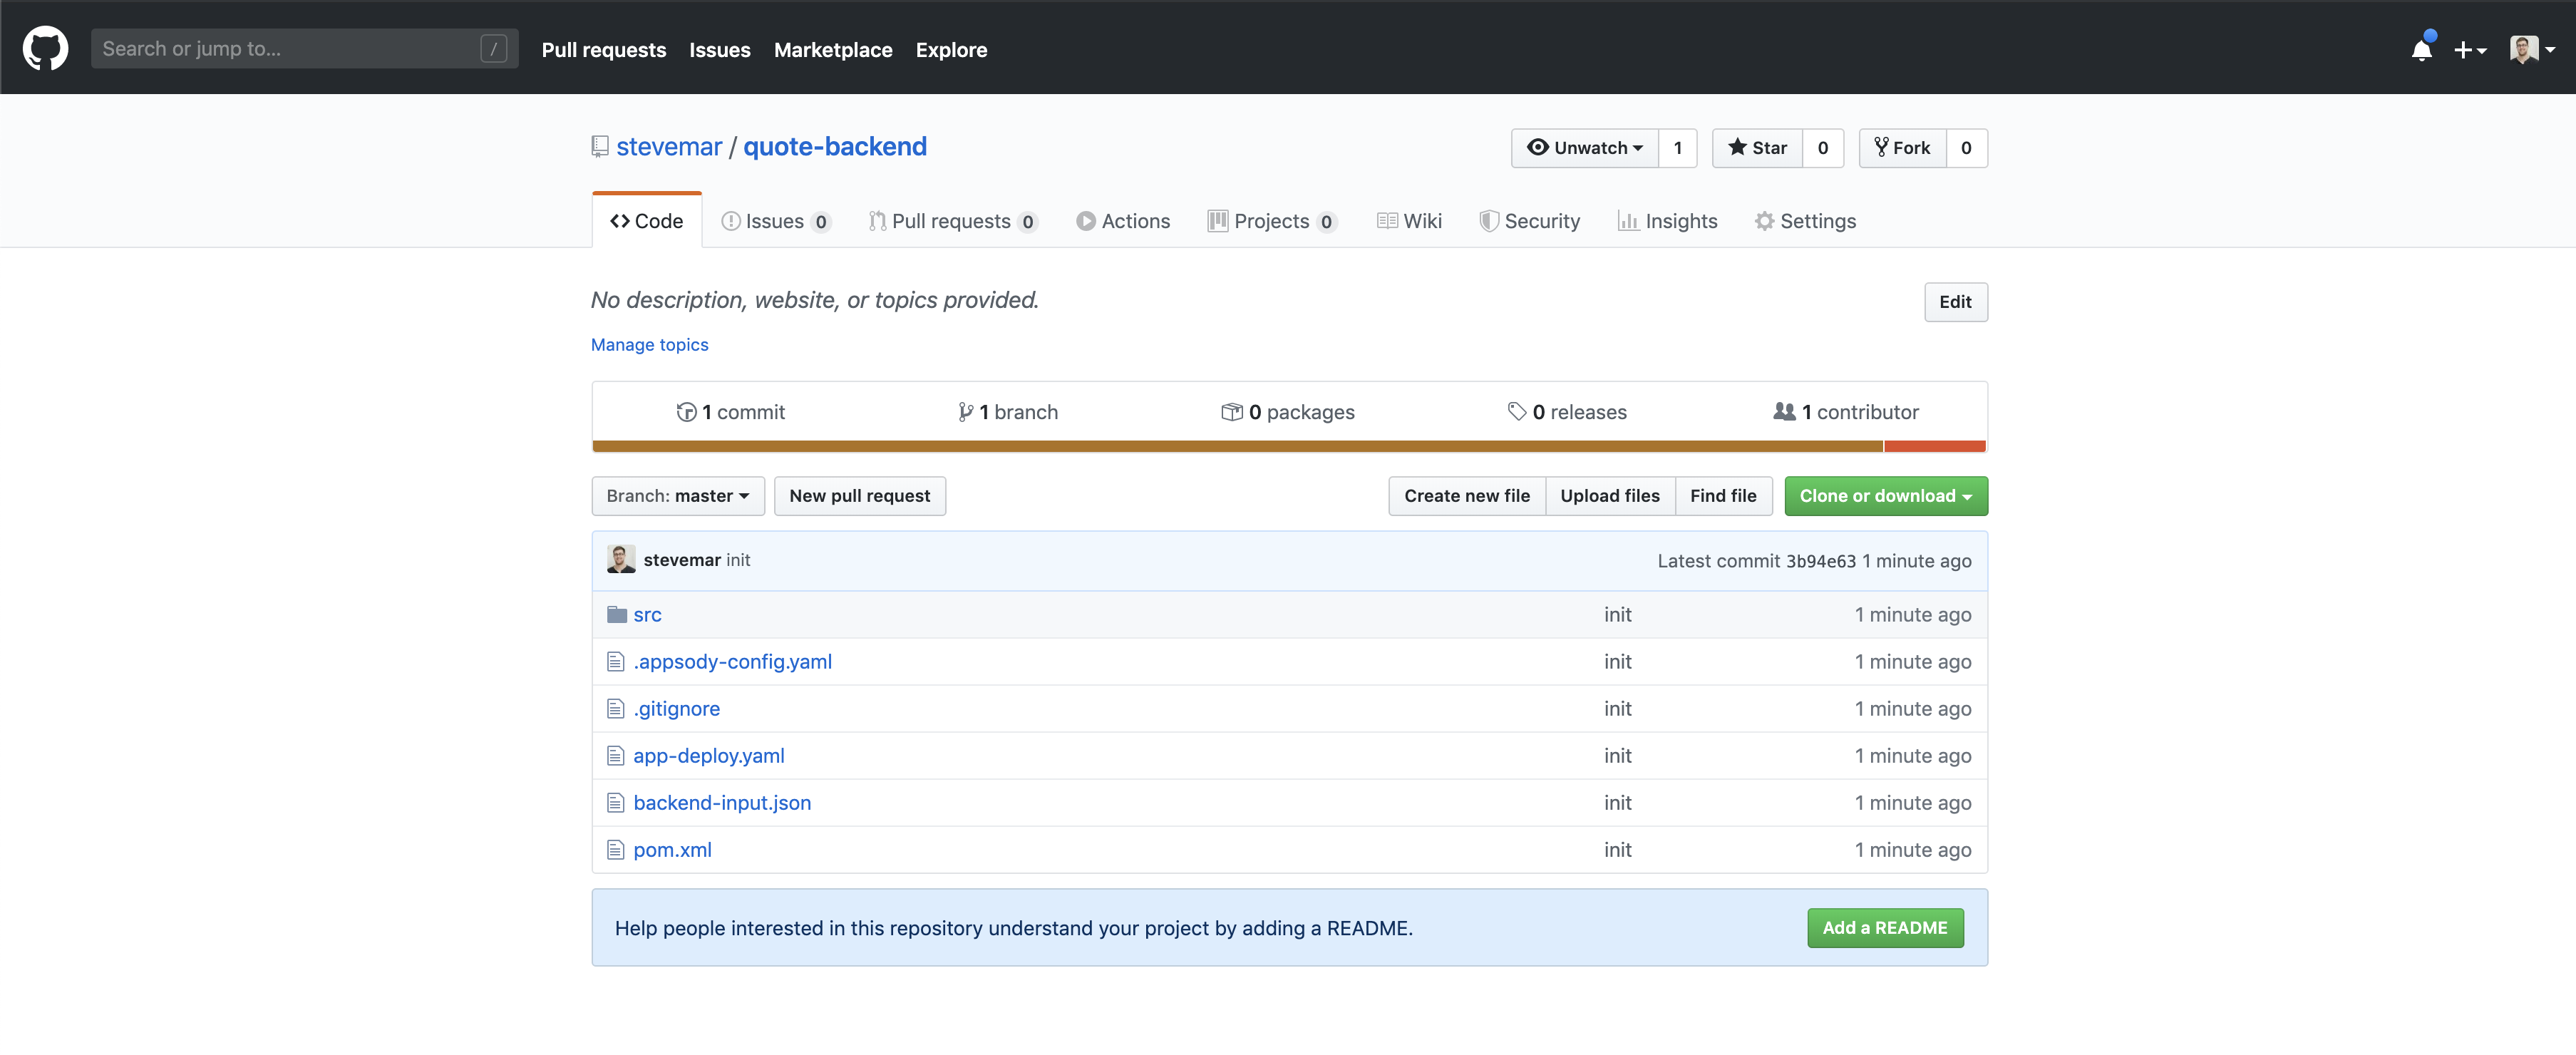Open backend-input.json file
Viewport: 2576px width, 1055px height.
[x=721, y=802]
